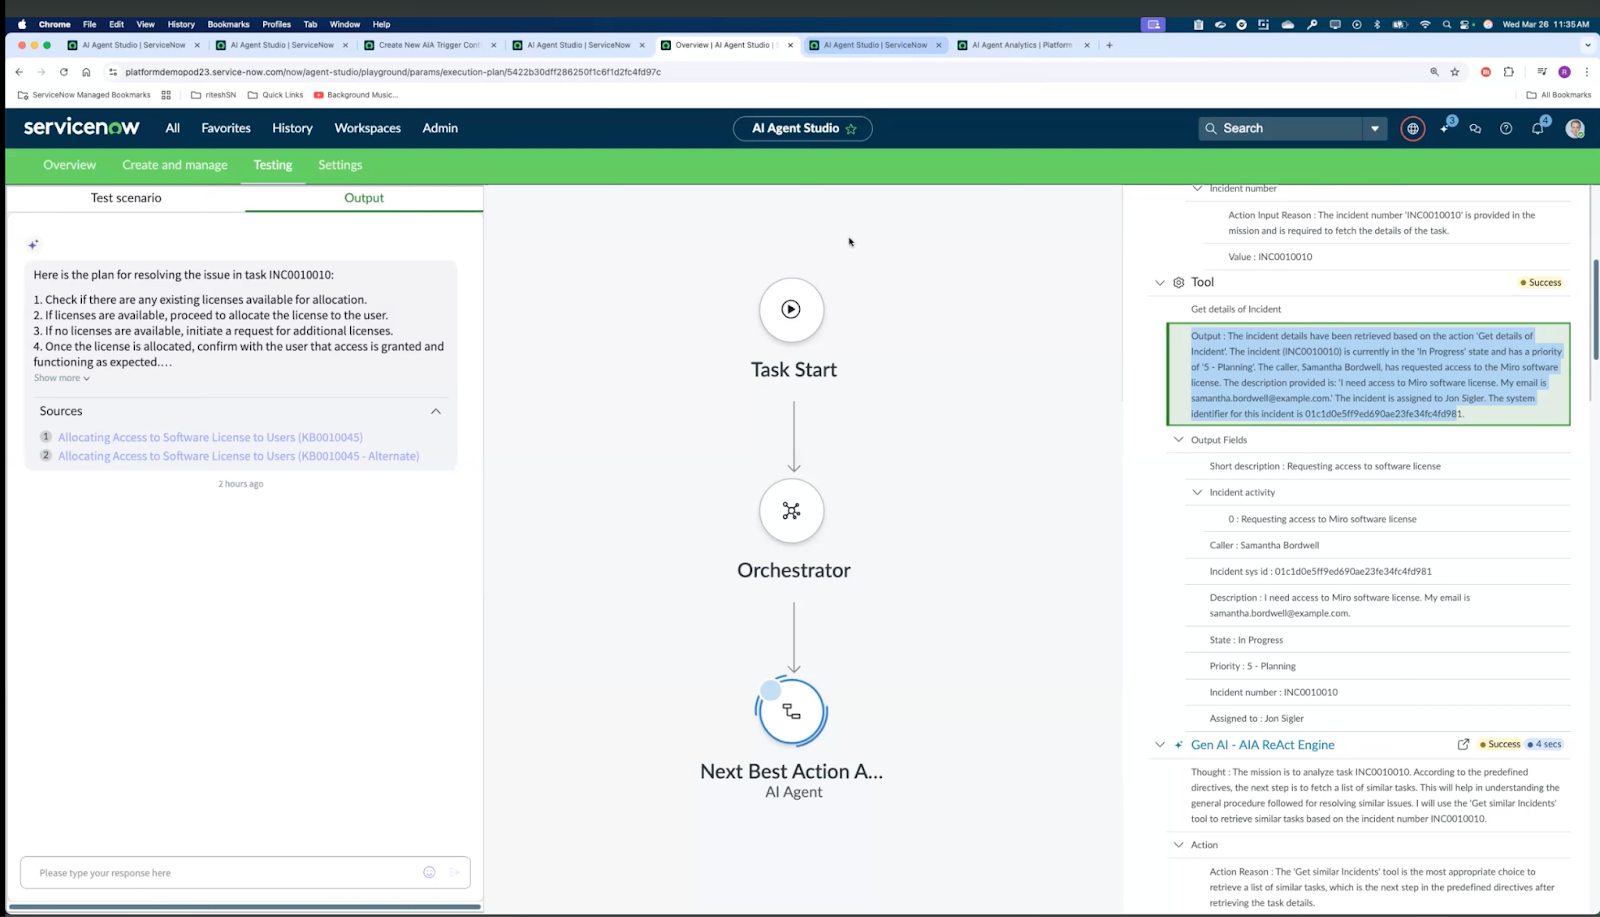Collapse the Incident number section

point(1197,188)
